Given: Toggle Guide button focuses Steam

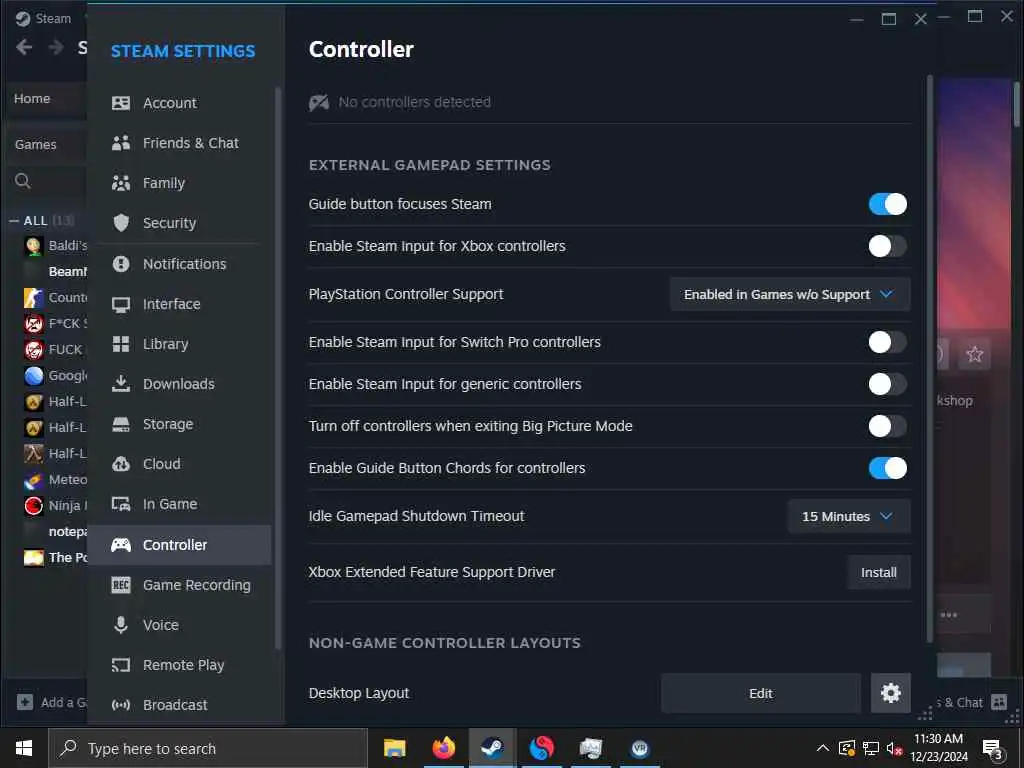Looking at the screenshot, I should [x=888, y=204].
